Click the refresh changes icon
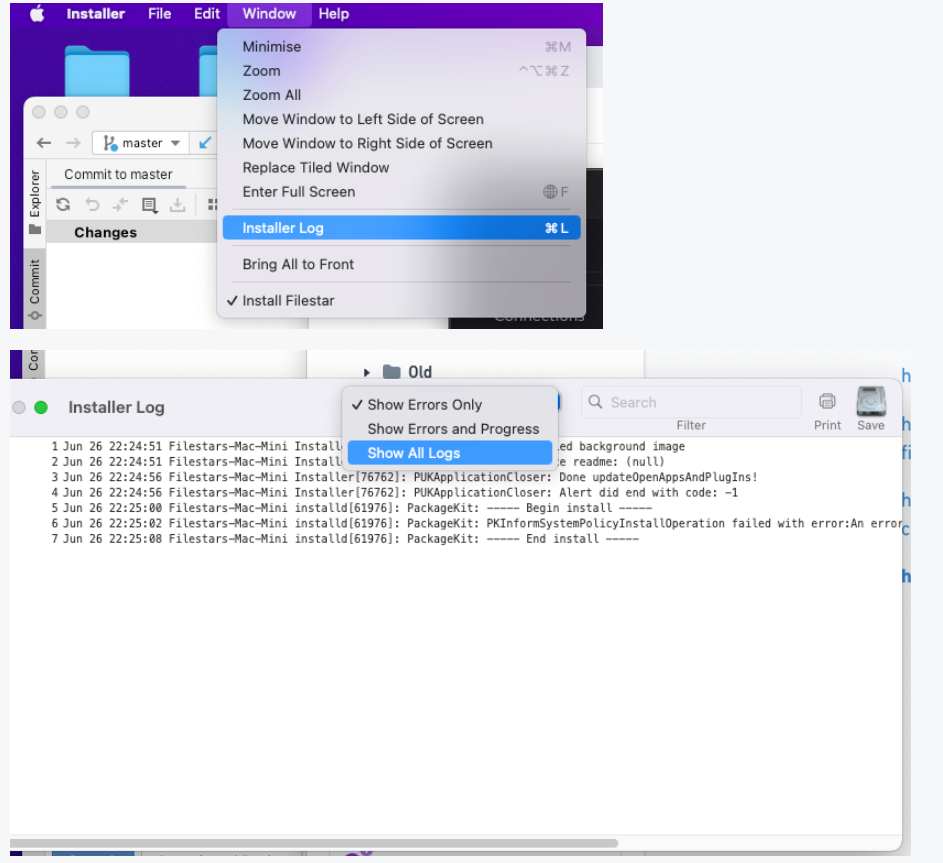Viewport: 943px width, 863px height. [x=63, y=205]
